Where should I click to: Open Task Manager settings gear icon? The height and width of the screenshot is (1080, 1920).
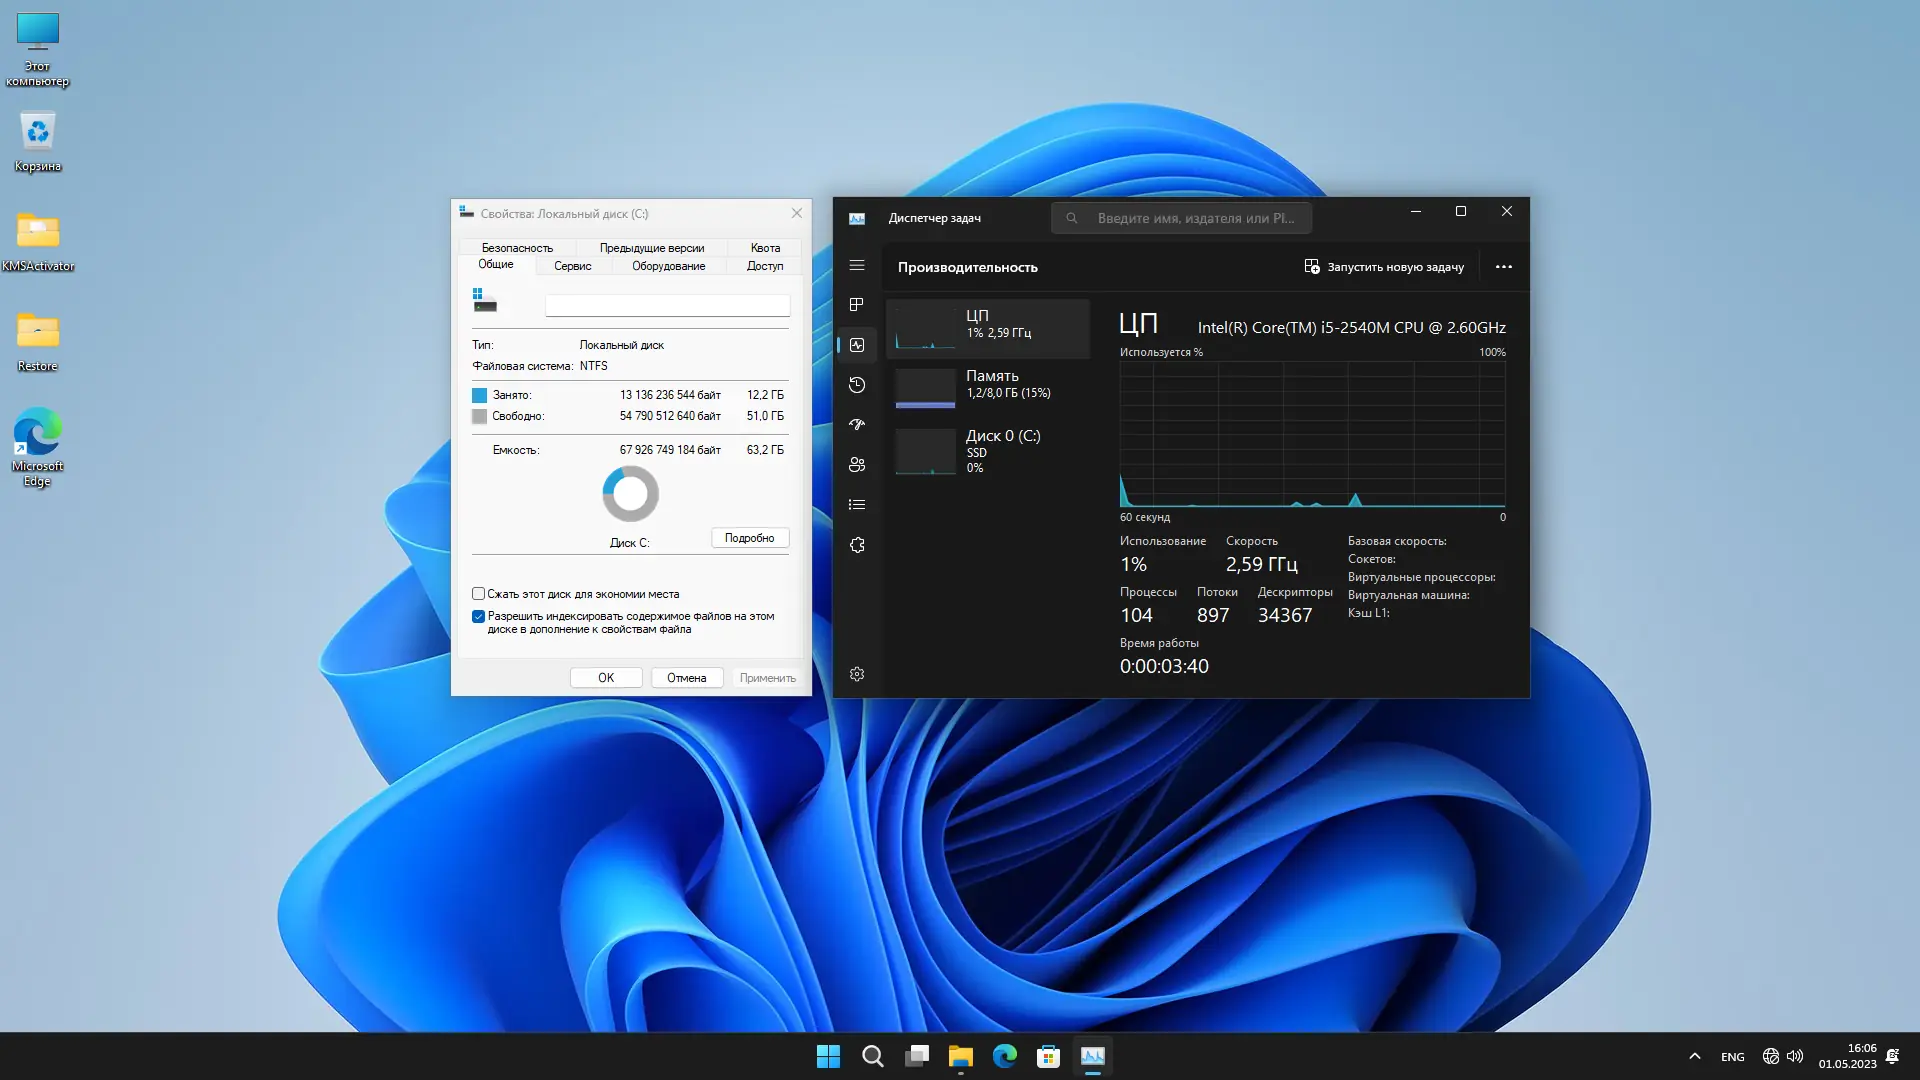pos(857,674)
